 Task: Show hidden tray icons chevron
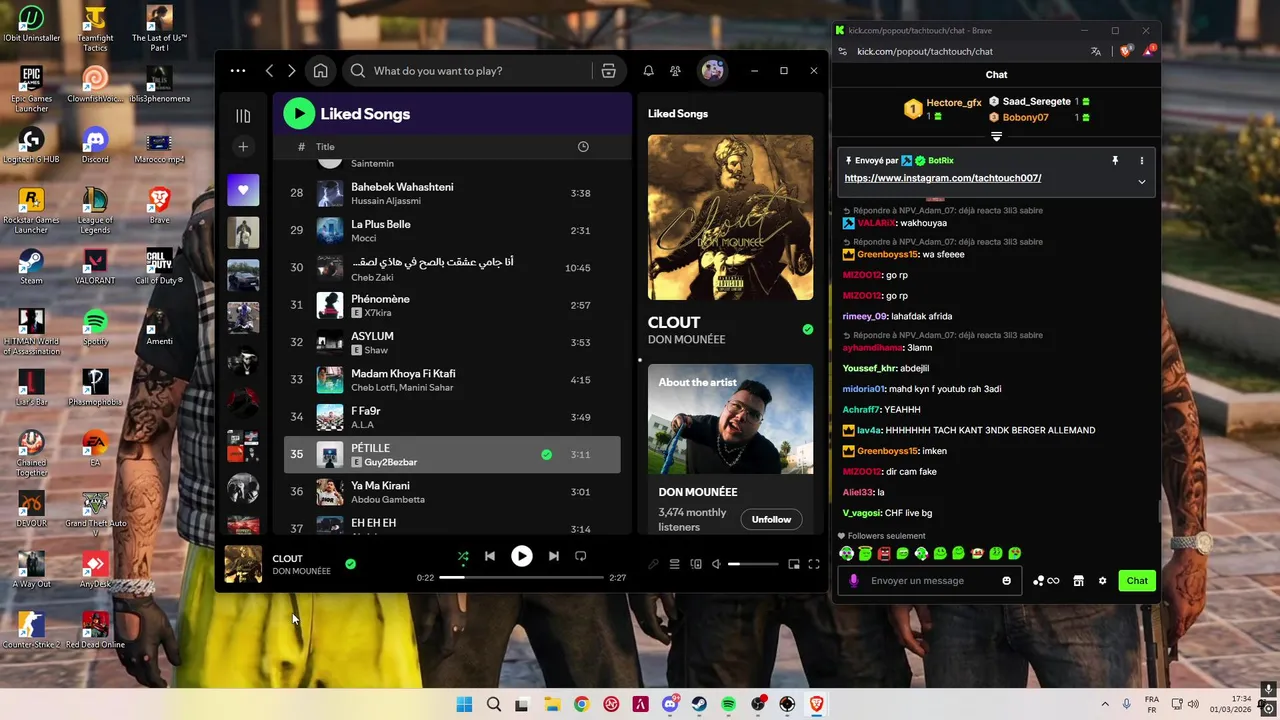[x=1105, y=705]
